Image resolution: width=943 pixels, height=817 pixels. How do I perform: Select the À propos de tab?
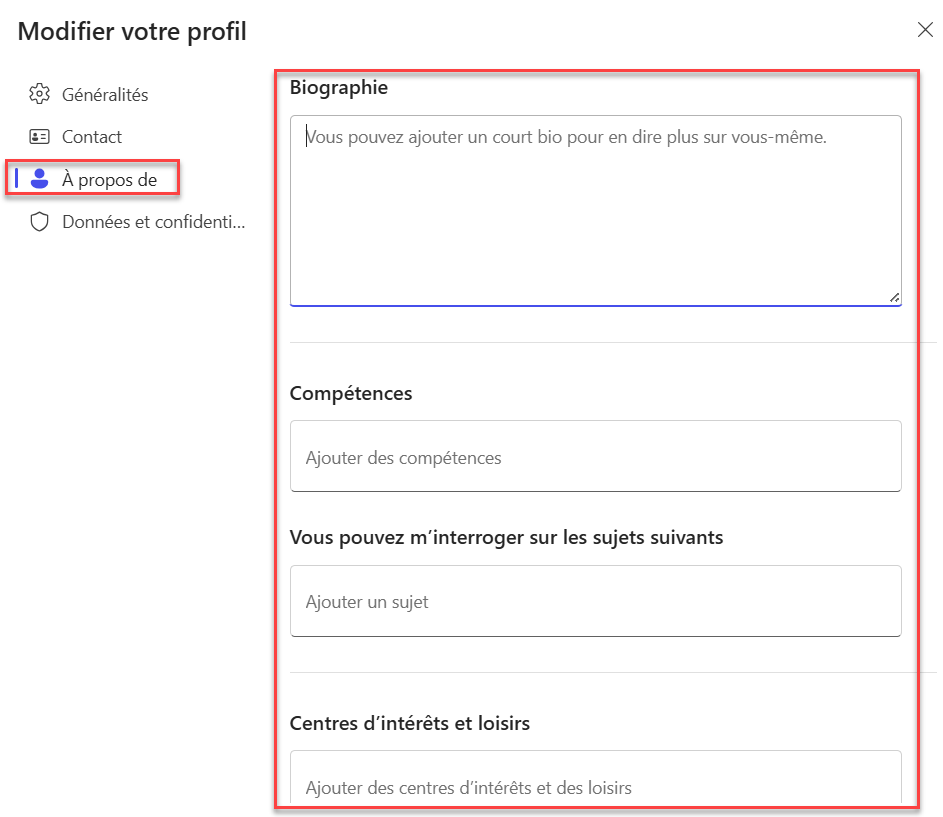[93, 179]
